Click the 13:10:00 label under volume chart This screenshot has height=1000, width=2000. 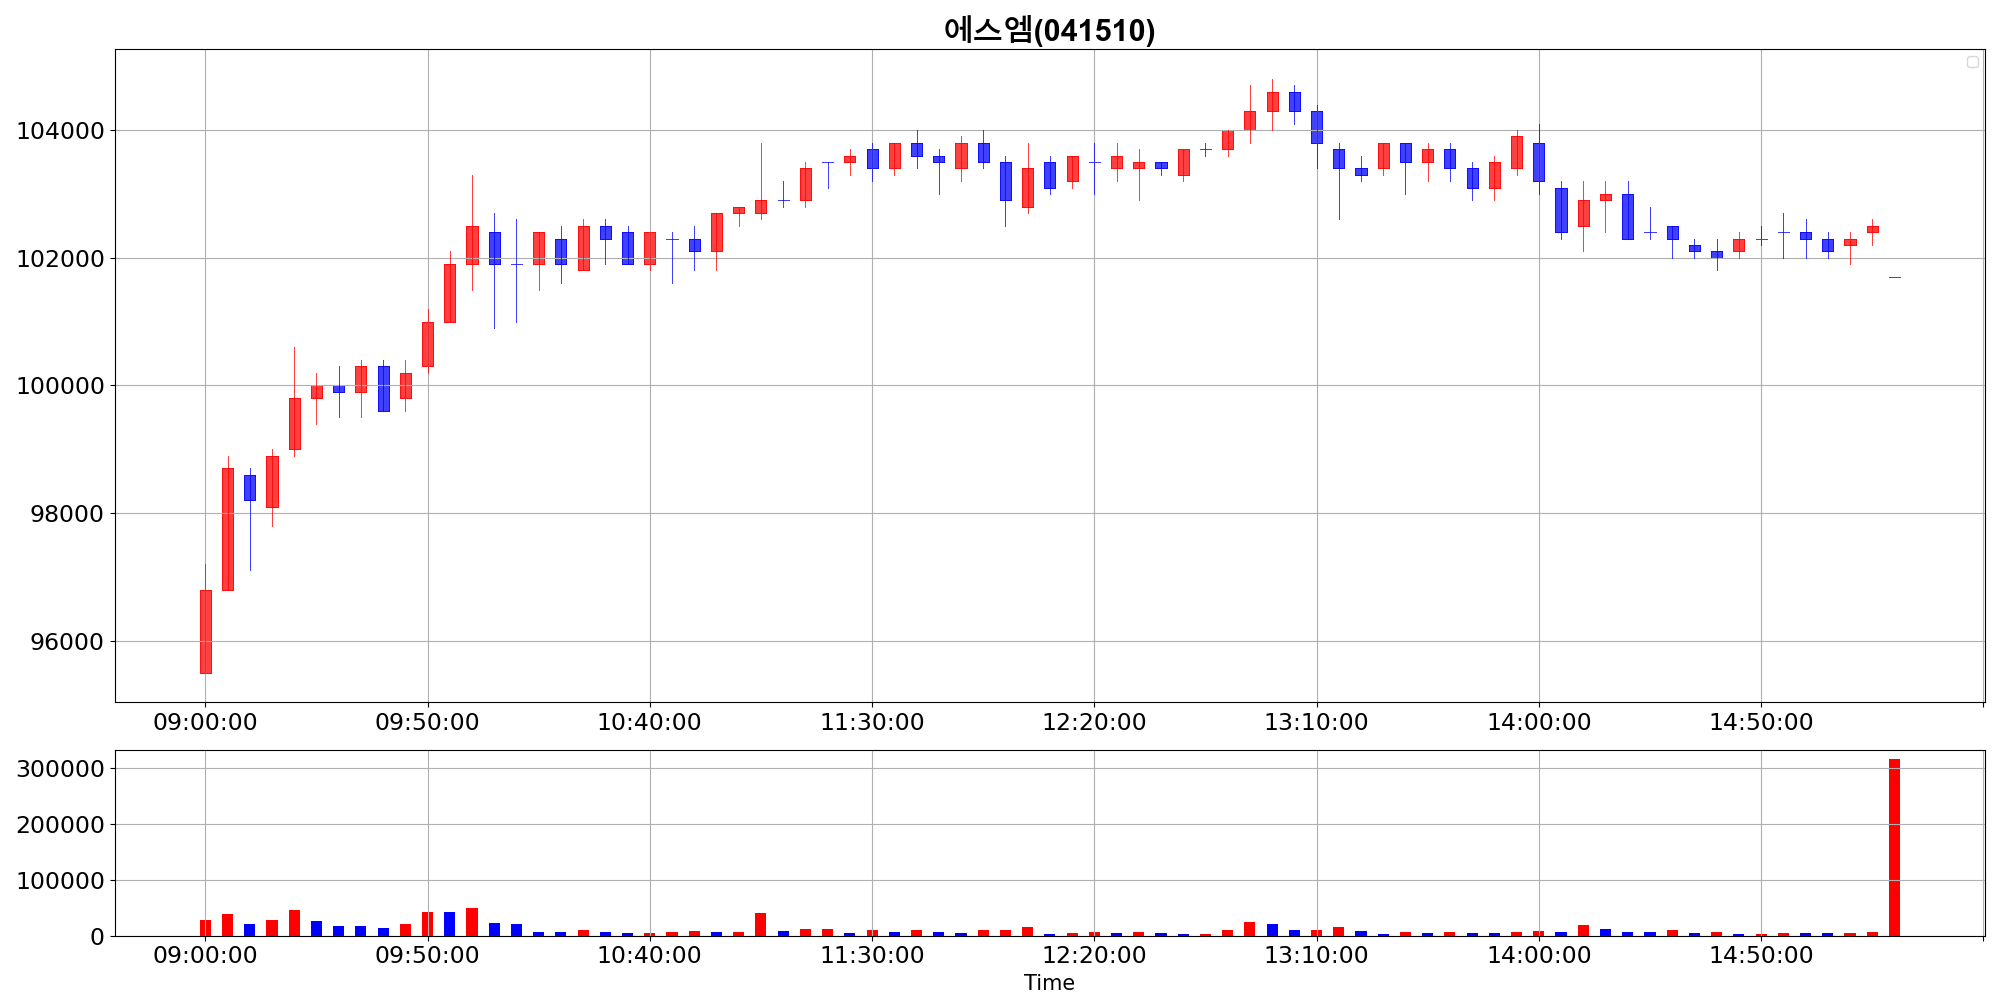(x=1316, y=955)
